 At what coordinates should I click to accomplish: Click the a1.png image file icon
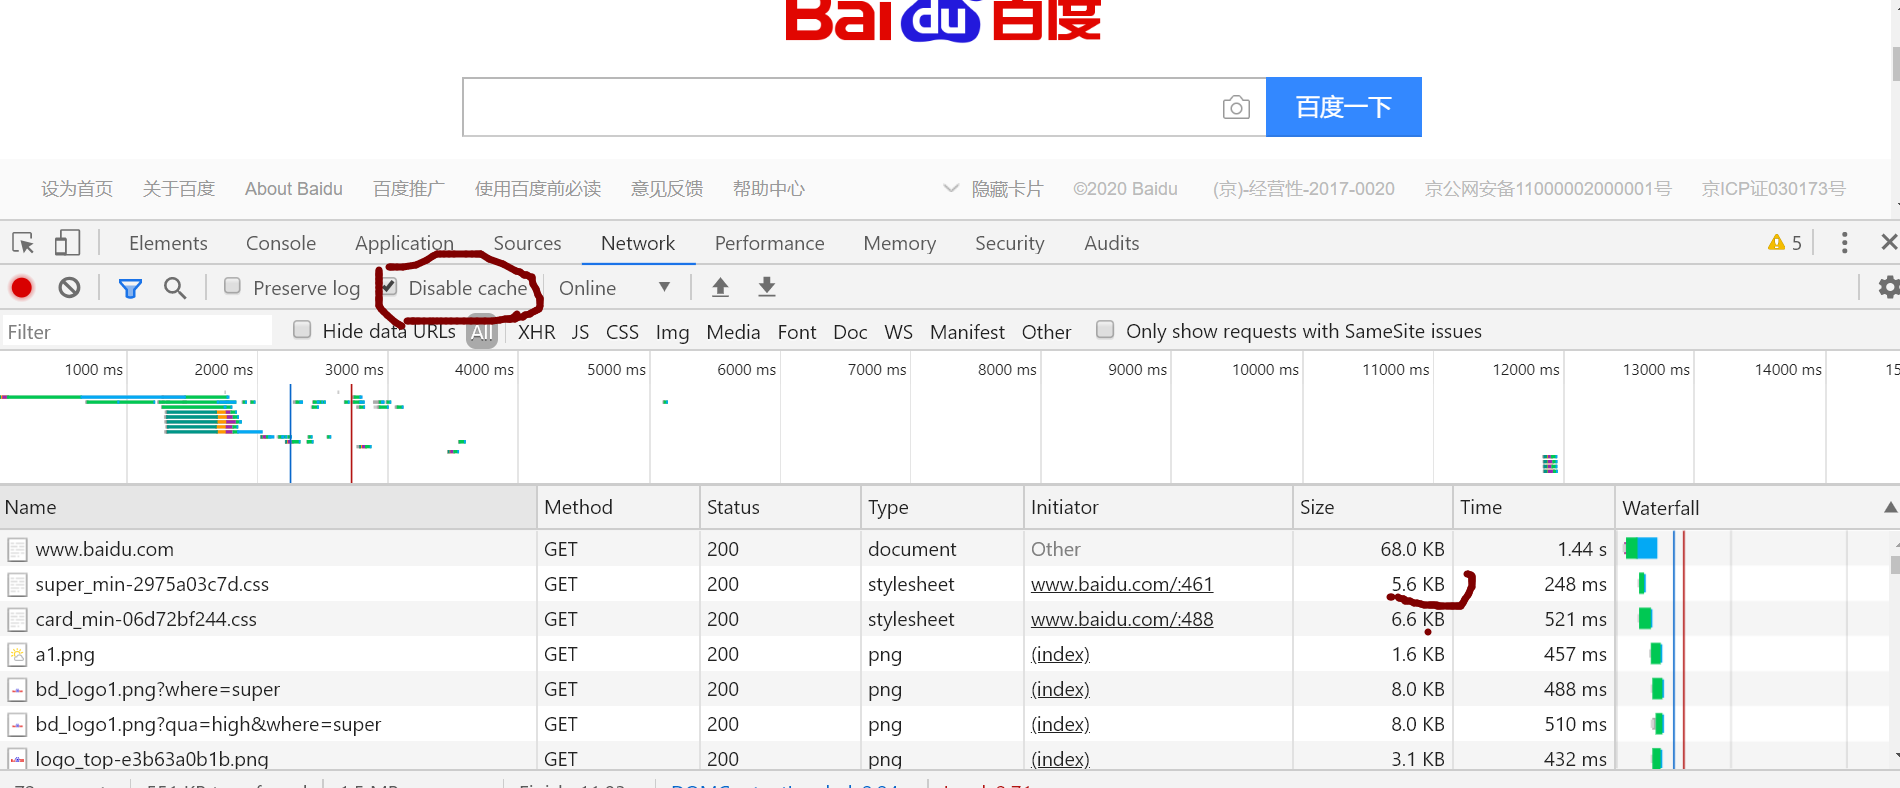pyautogui.click(x=17, y=655)
